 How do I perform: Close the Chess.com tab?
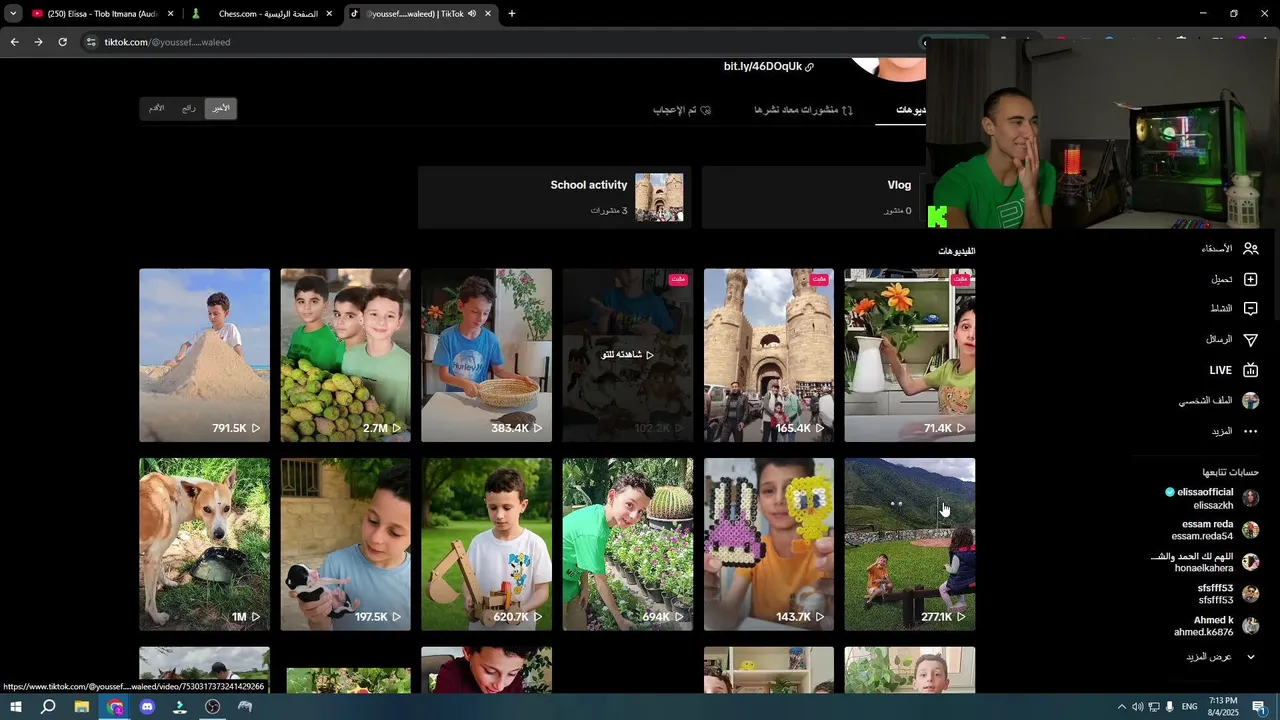(329, 14)
